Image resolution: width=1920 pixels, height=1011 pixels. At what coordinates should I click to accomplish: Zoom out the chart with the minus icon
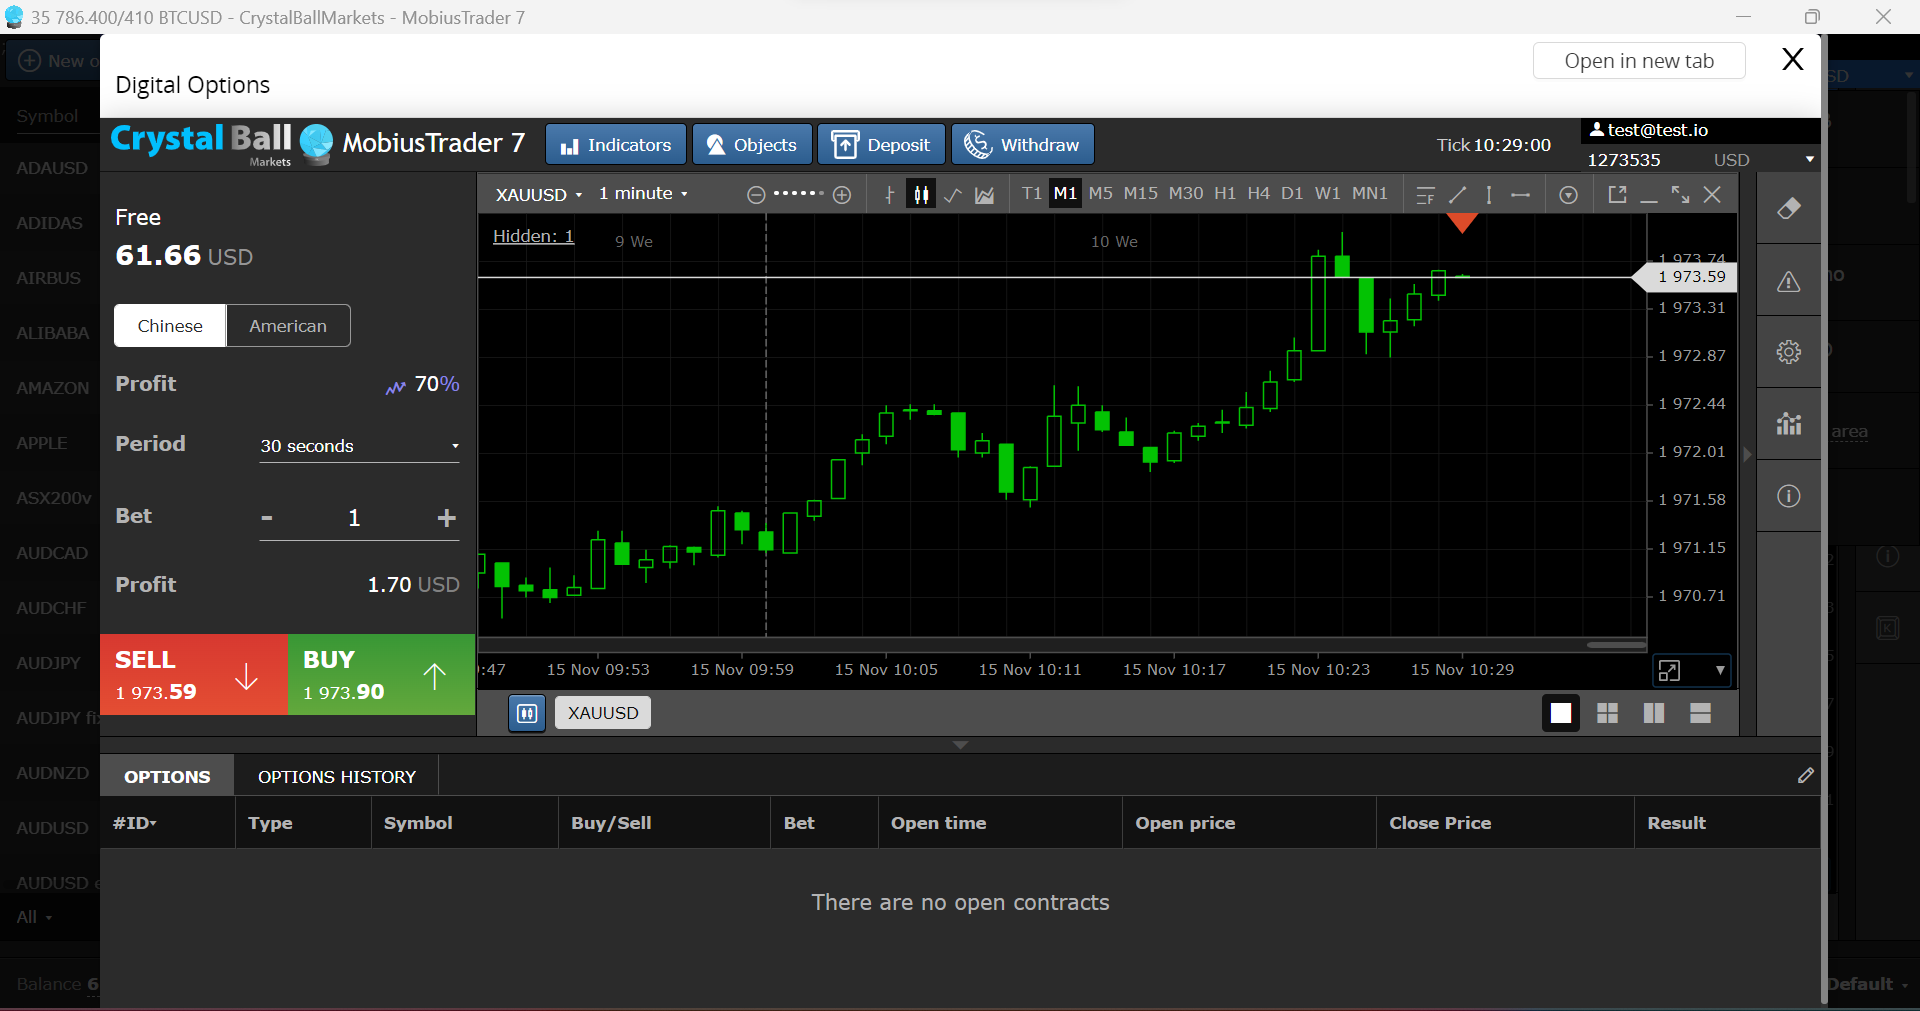(756, 195)
